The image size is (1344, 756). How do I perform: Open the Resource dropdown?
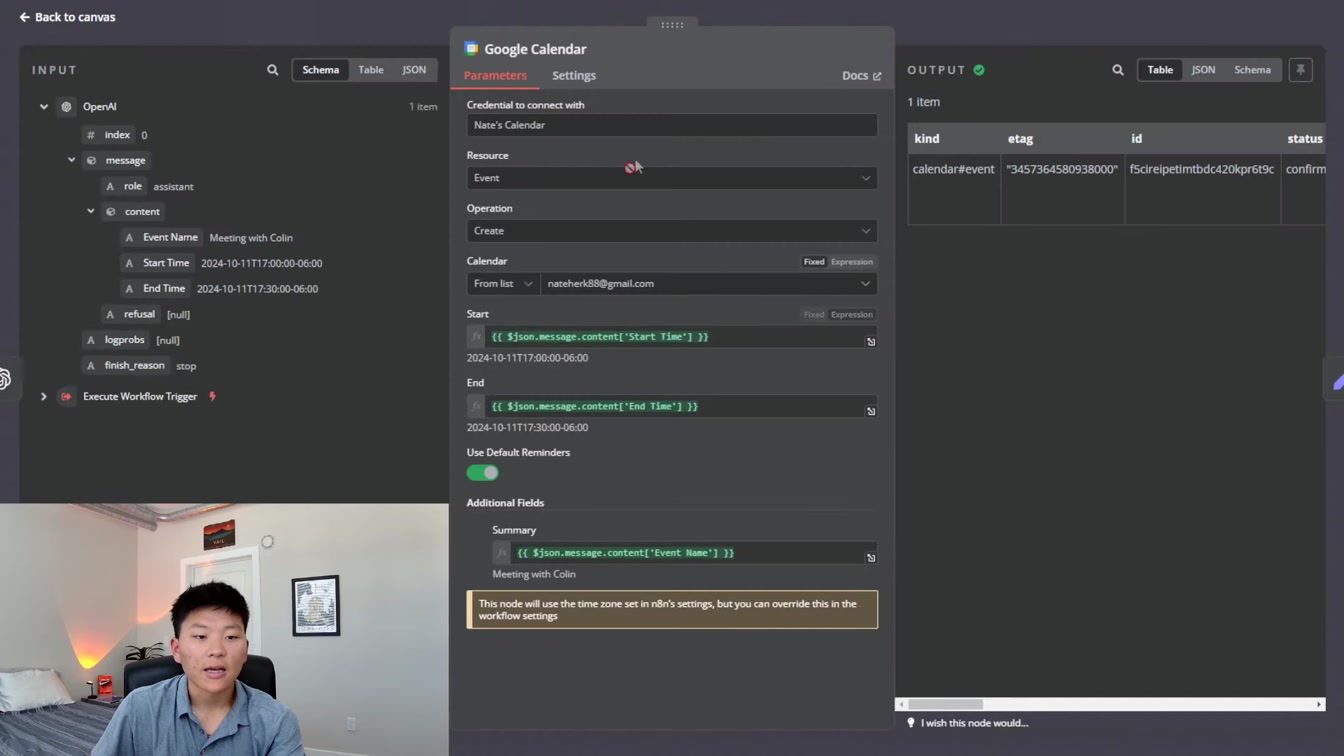[672, 178]
